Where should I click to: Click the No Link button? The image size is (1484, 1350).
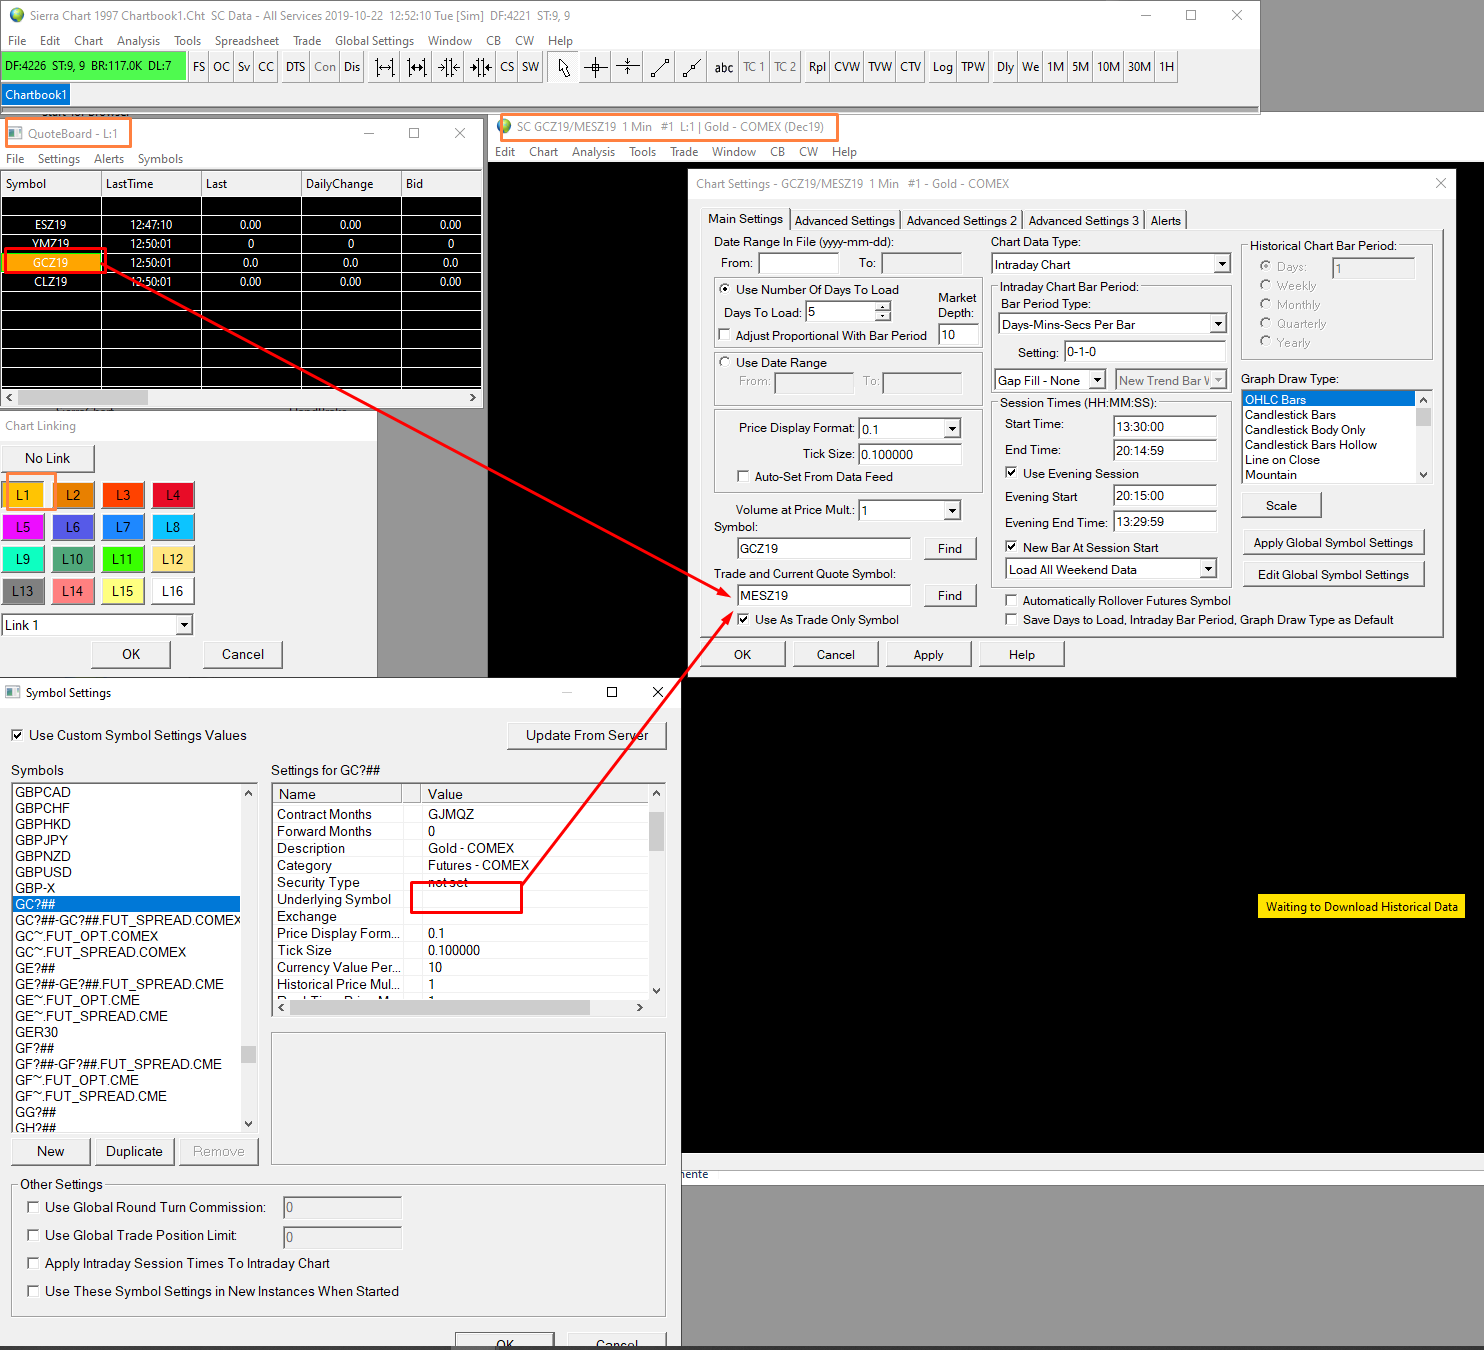48,458
